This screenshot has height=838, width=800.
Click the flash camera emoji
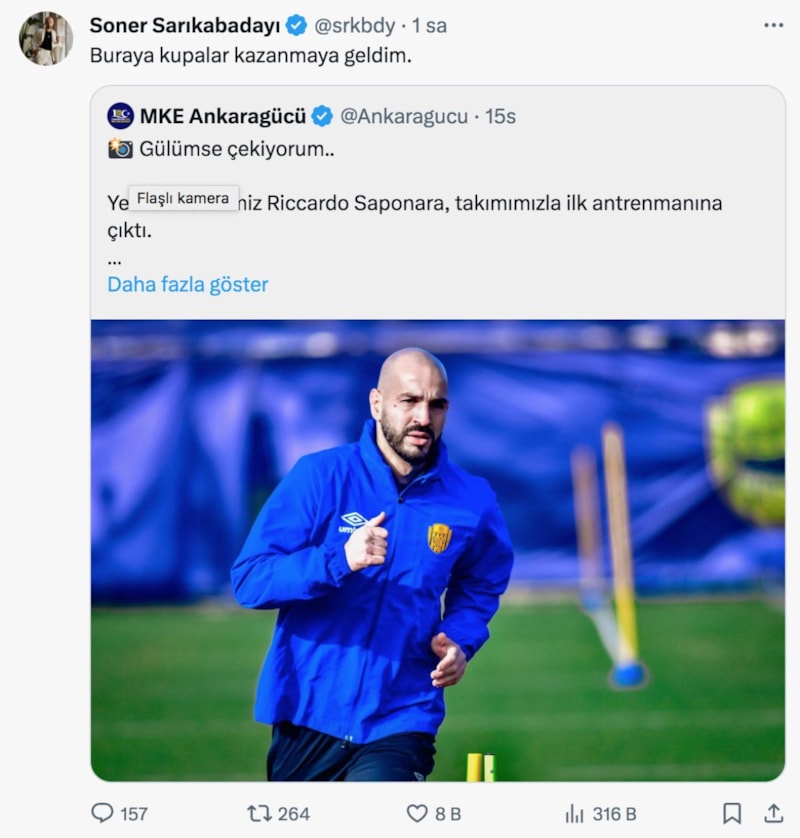coord(120,148)
